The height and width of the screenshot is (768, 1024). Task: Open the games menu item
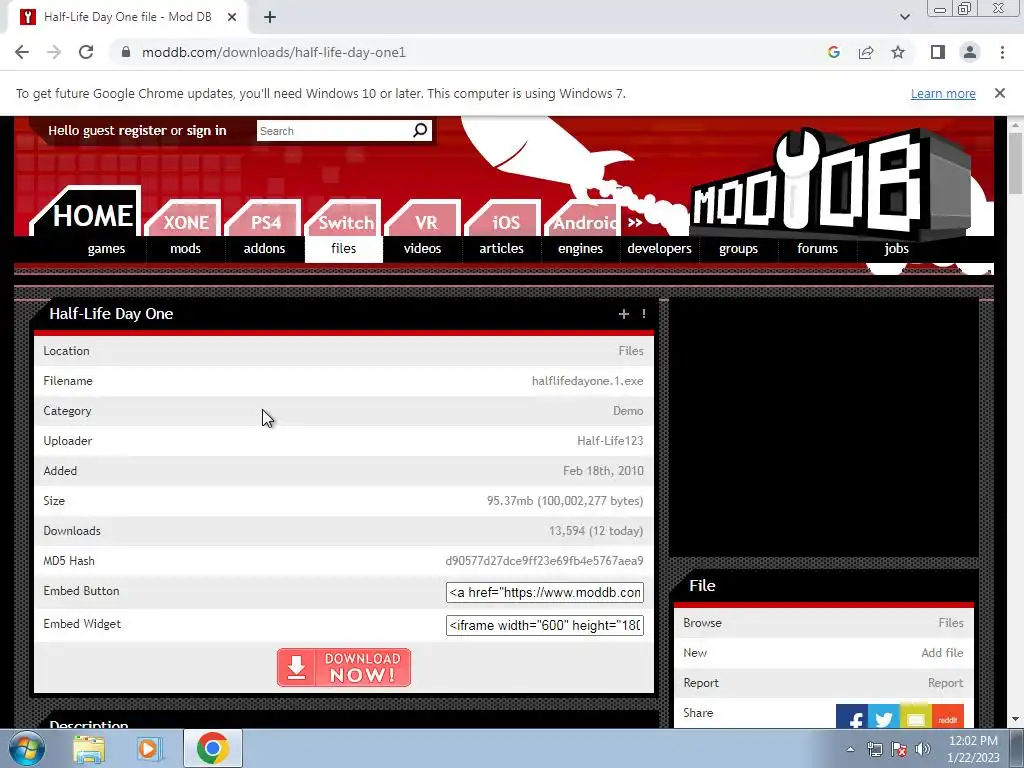pos(106,248)
